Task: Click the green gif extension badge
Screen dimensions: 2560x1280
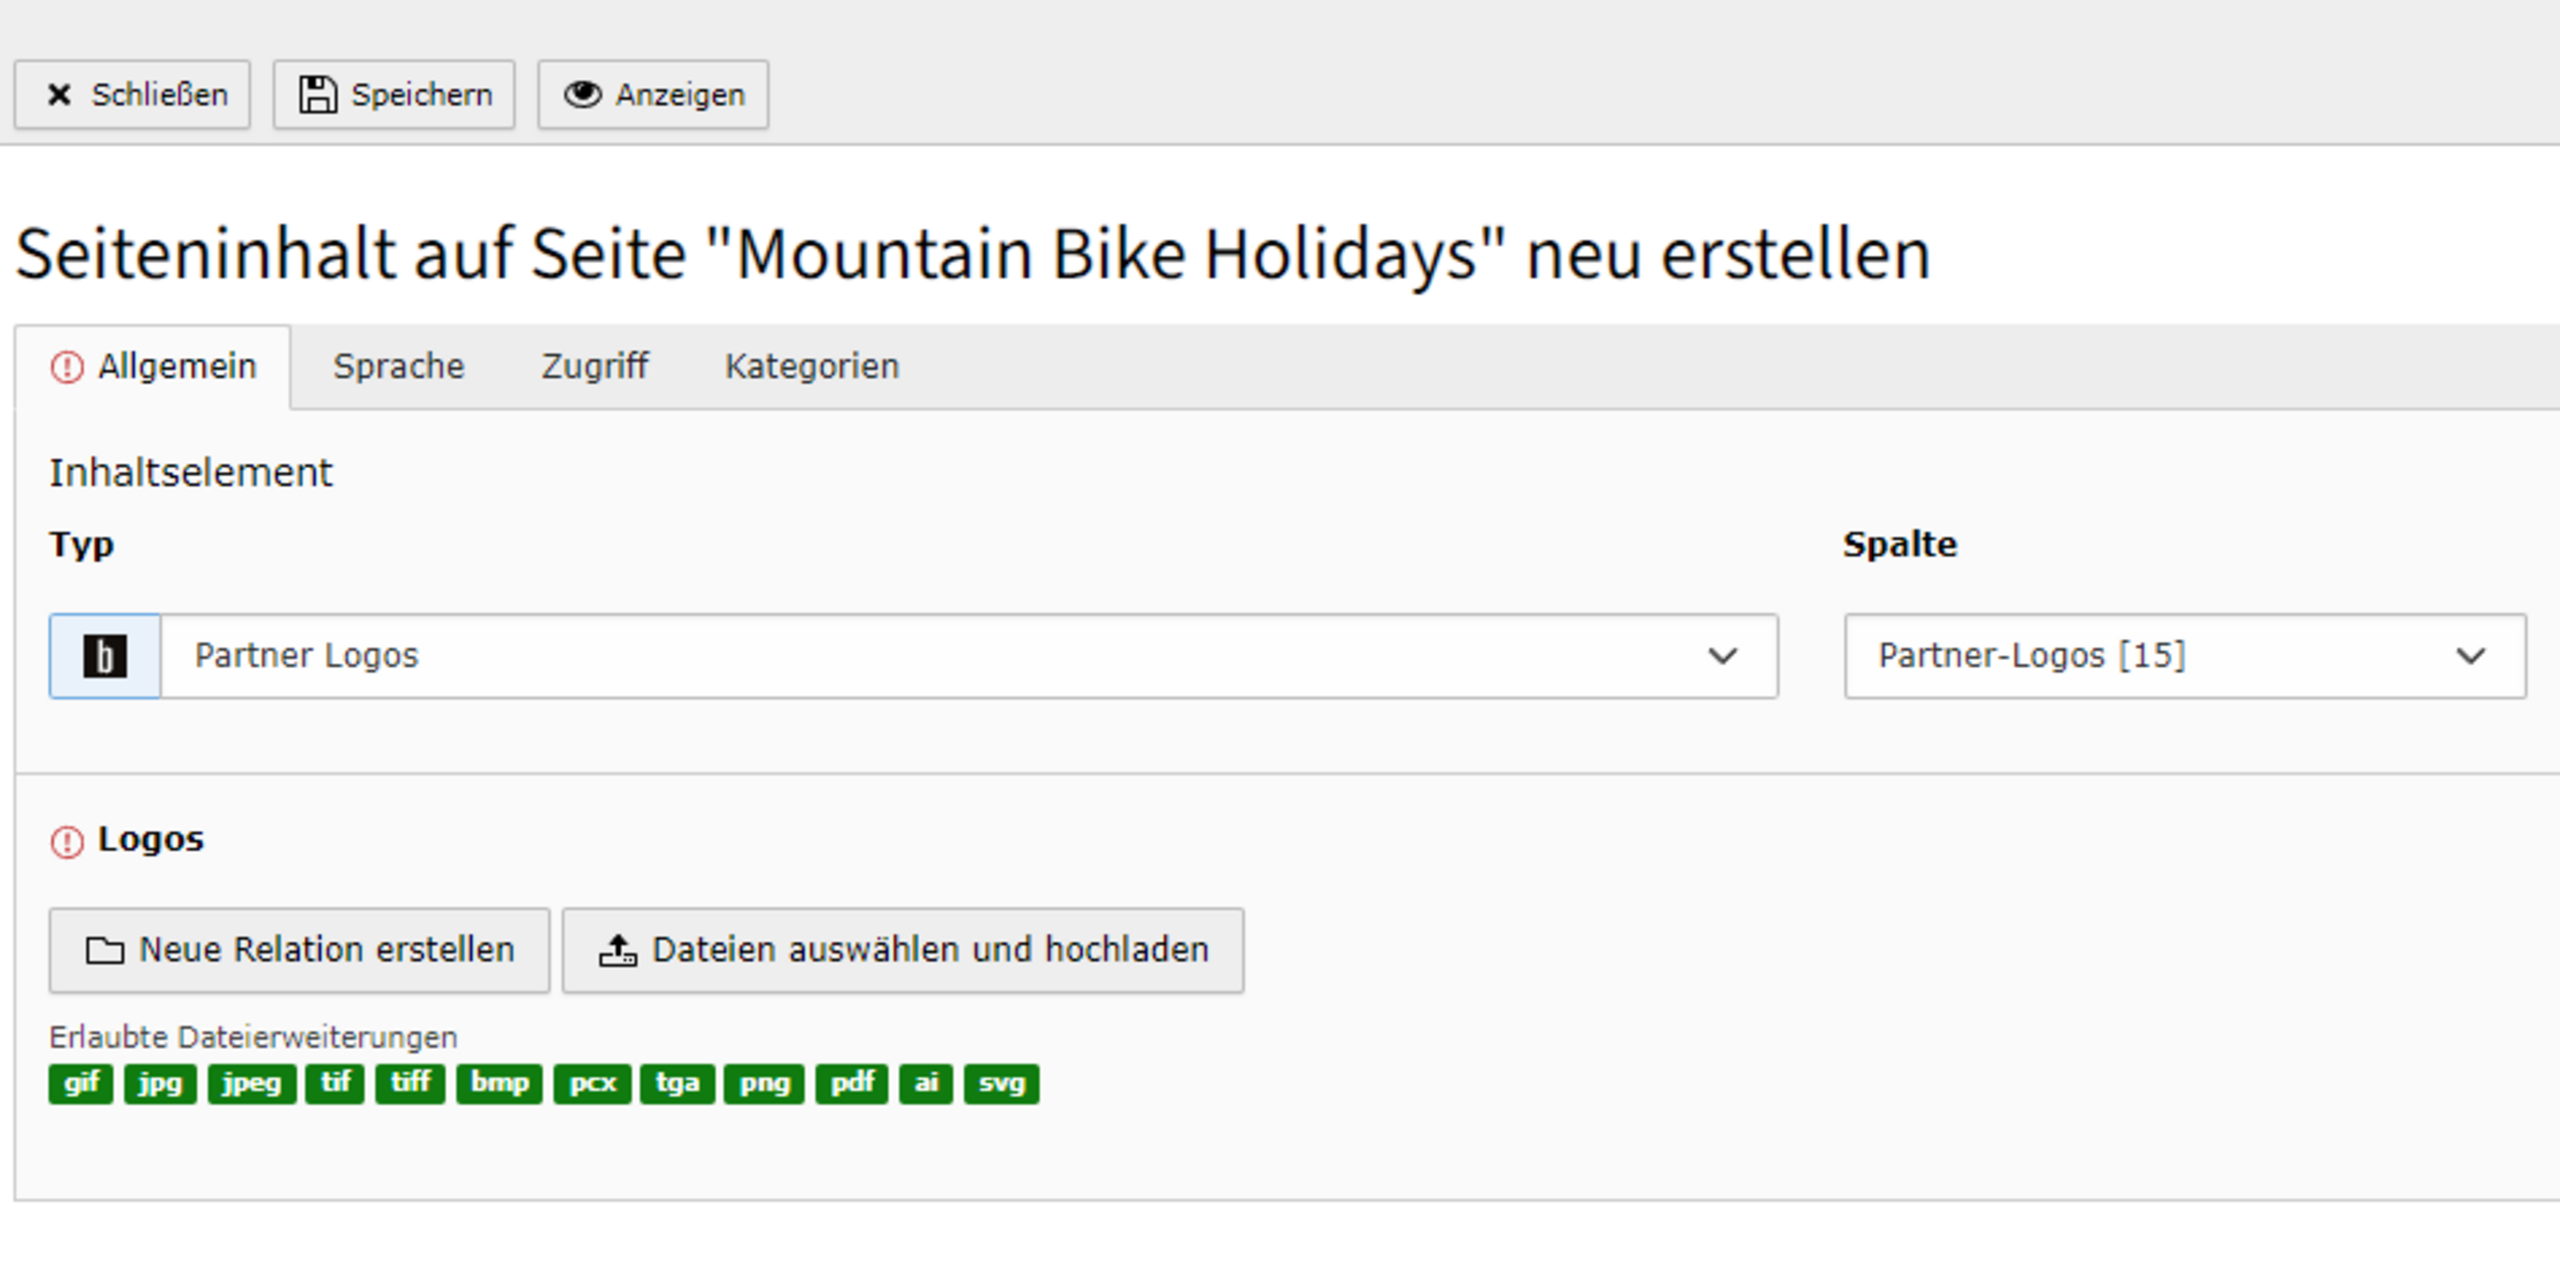Action: click(81, 1084)
